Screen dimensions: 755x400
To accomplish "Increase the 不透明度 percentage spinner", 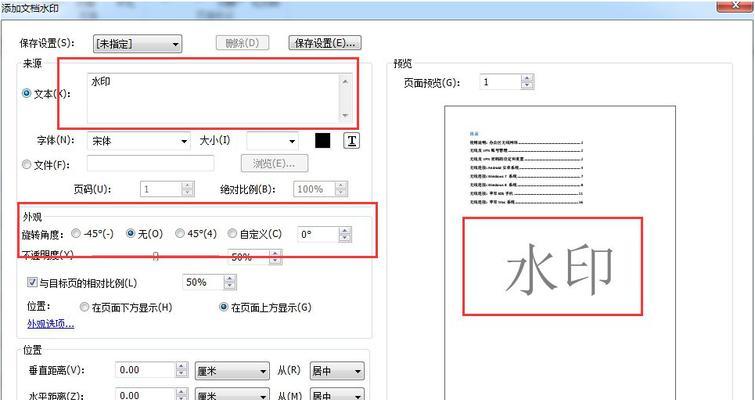I will (275, 253).
